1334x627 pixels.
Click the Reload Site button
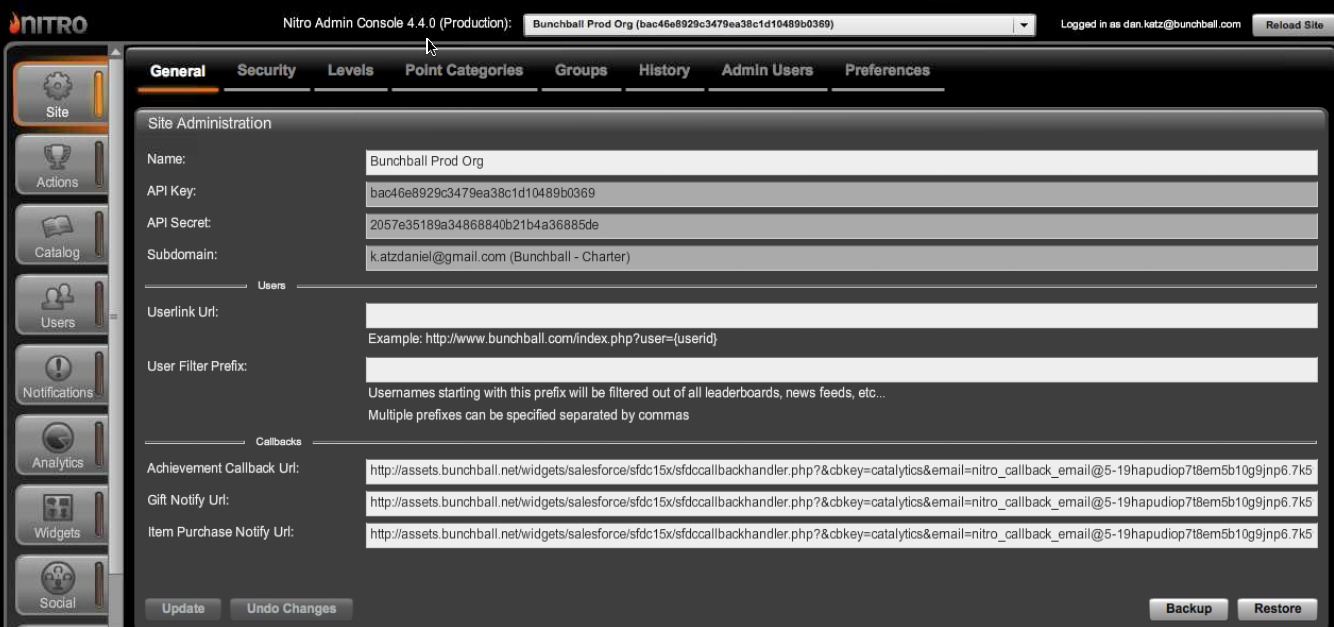pos(1293,25)
